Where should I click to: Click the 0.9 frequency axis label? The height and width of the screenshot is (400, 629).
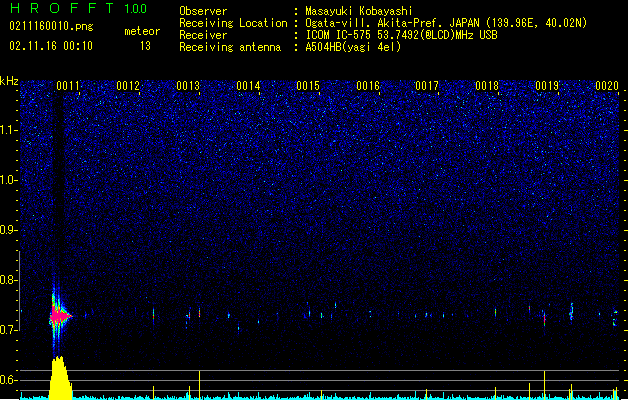(8, 230)
